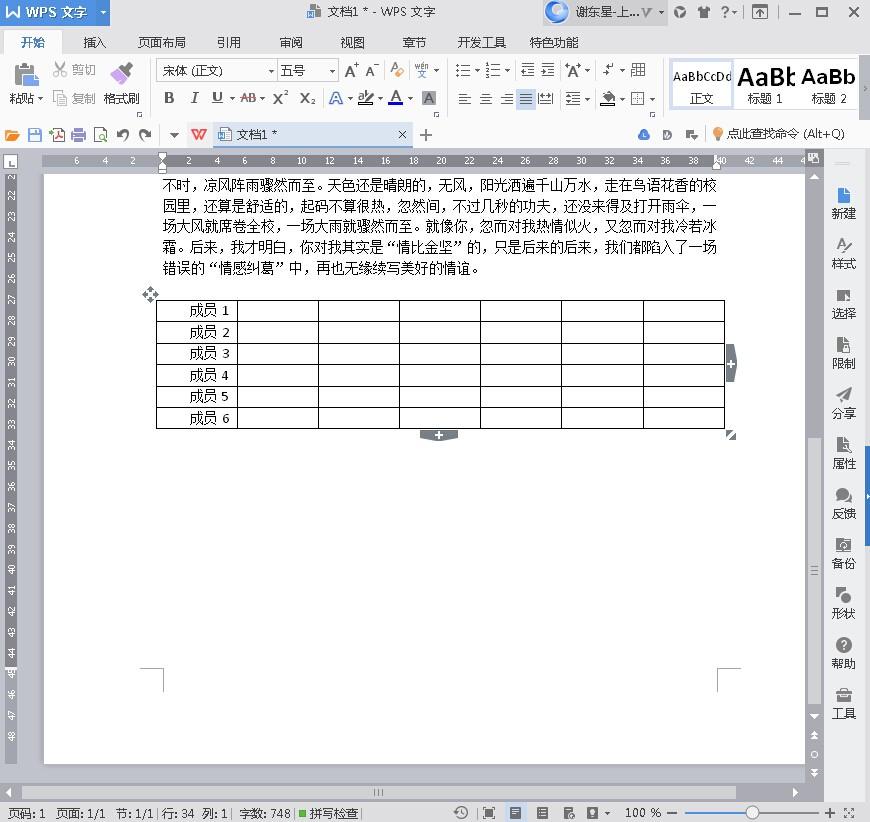
Task: Open 选择 panel in right sidebar
Action: click(x=843, y=304)
